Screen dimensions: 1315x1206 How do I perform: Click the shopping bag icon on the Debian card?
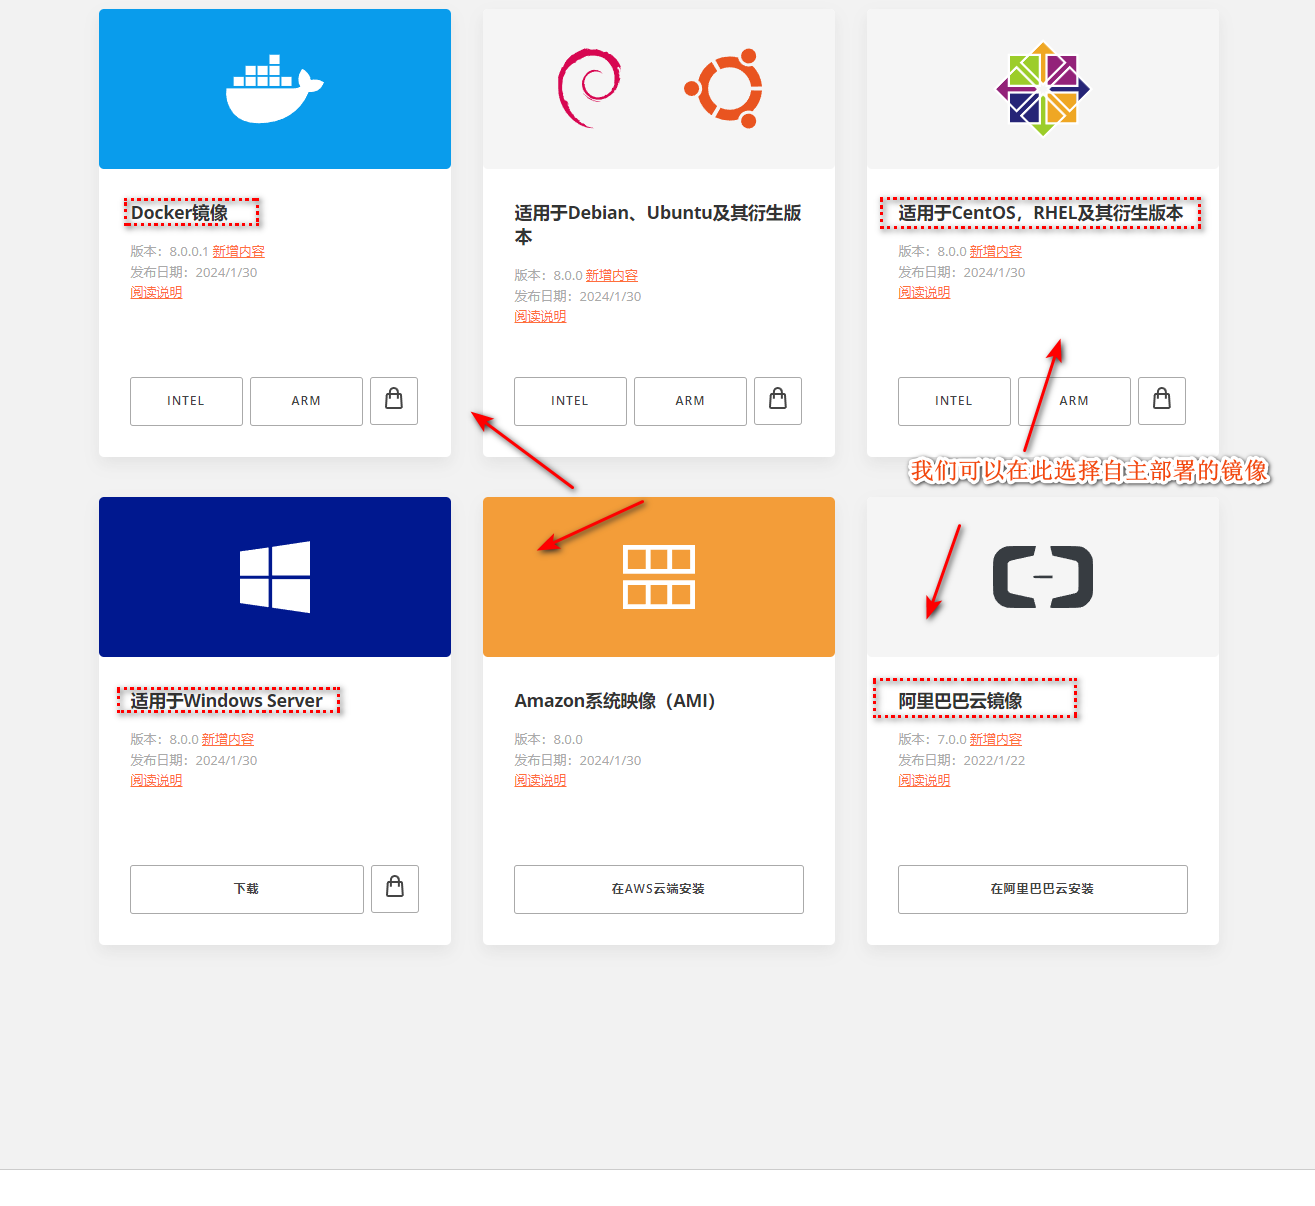[777, 401]
